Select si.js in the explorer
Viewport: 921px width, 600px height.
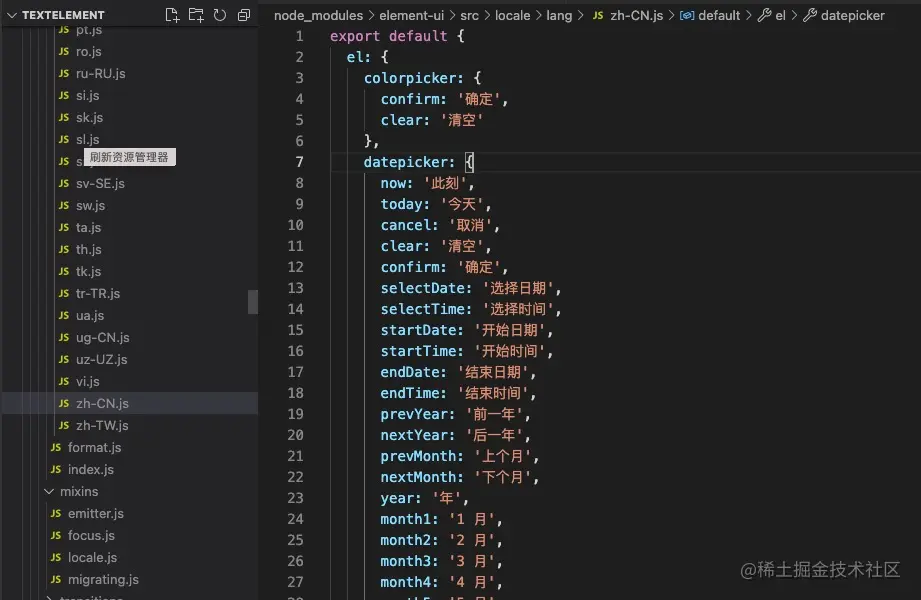tap(87, 95)
